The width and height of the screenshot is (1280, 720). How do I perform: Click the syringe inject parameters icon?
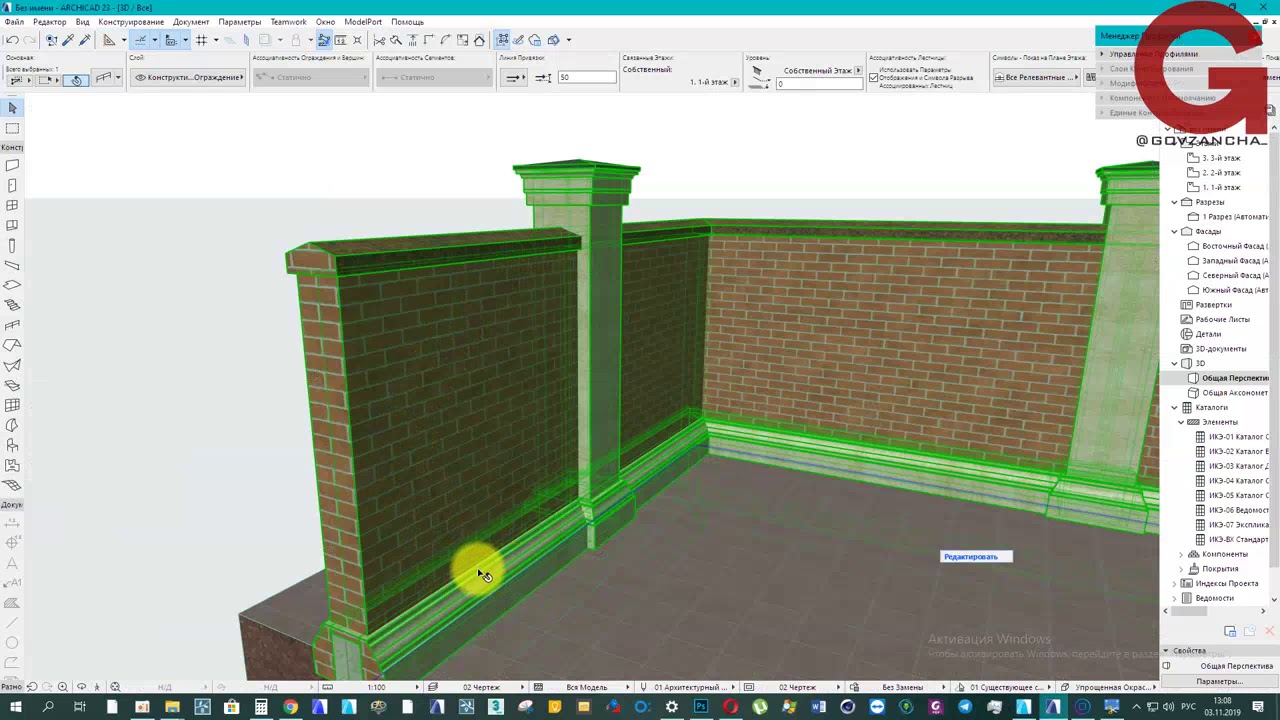(84, 40)
